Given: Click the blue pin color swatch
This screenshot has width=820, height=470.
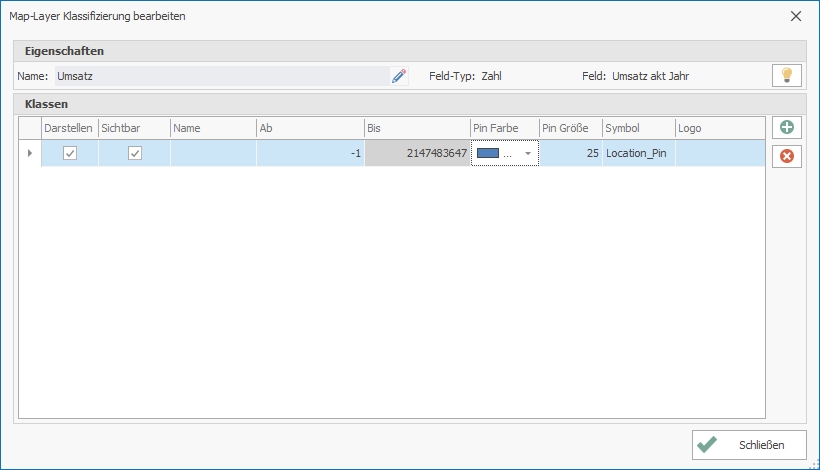Looking at the screenshot, I should tap(488, 153).
